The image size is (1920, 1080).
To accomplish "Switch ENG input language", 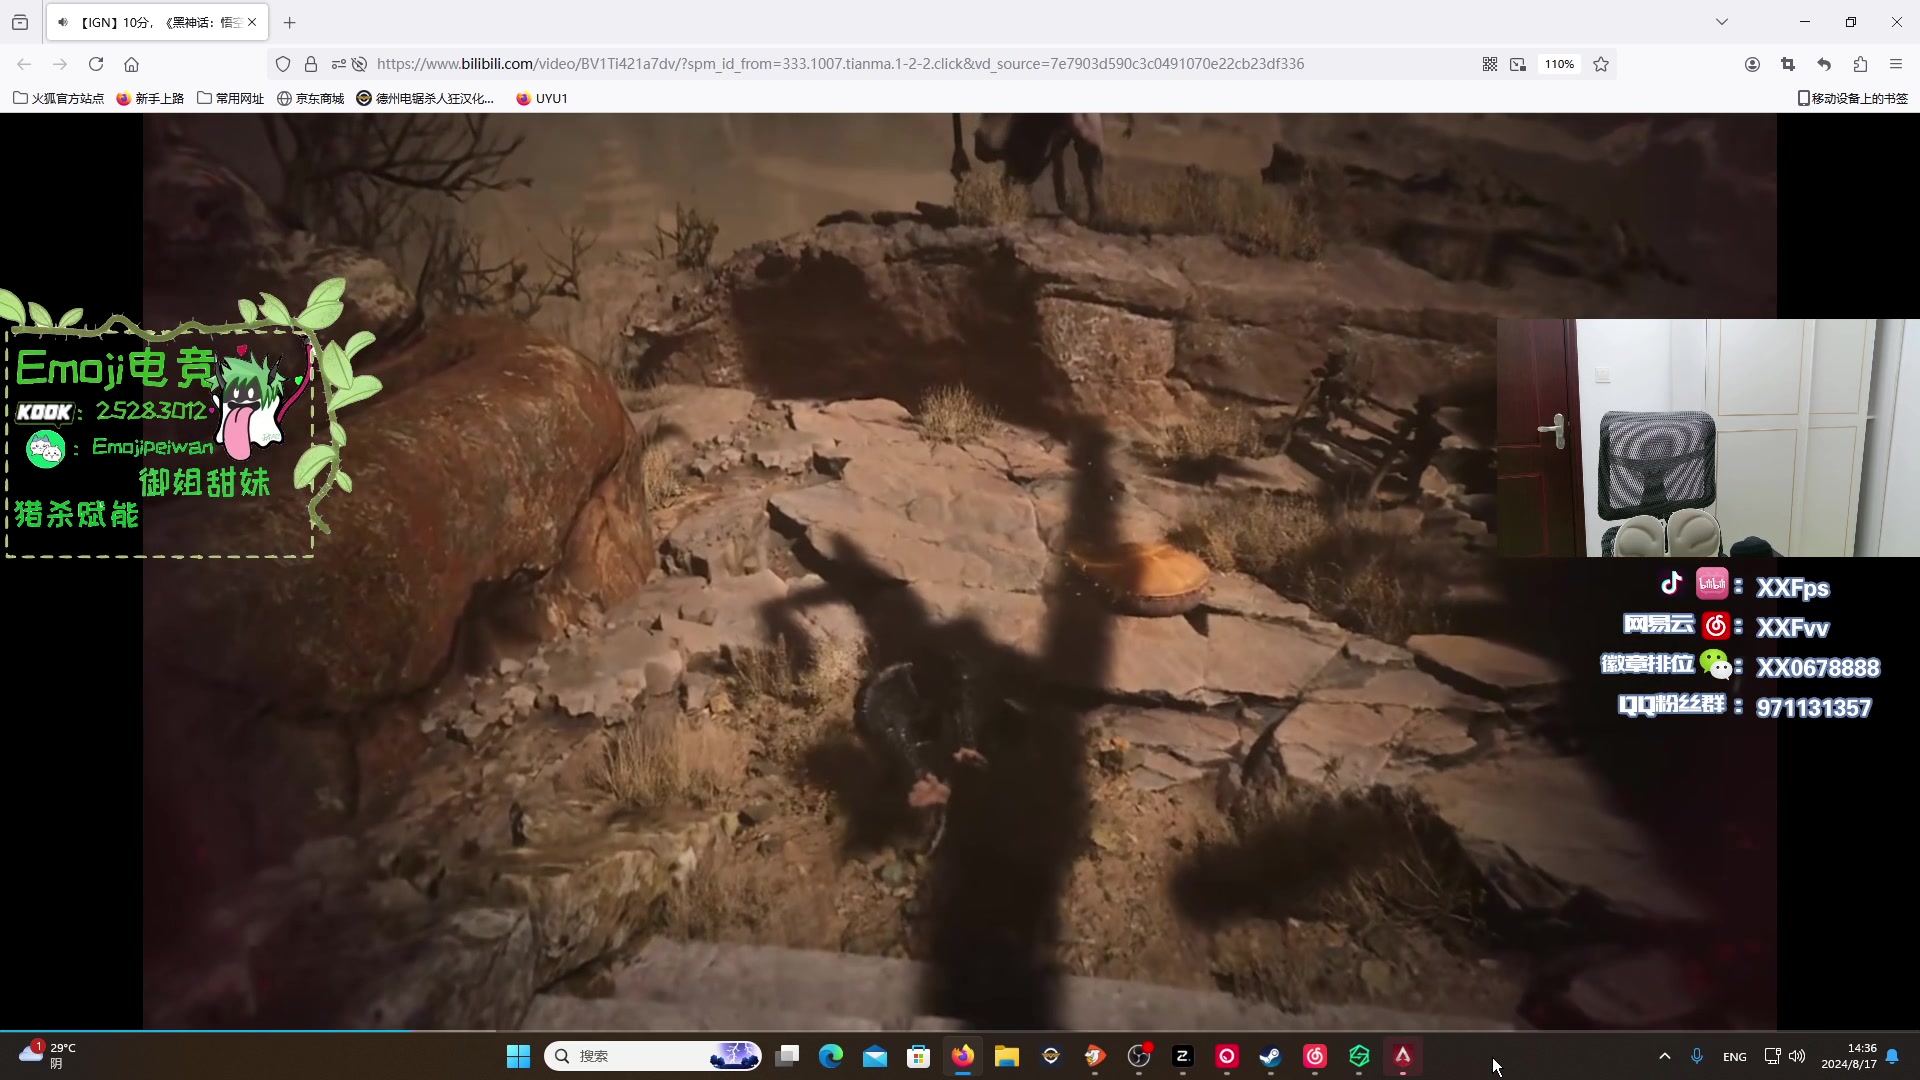I will tap(1735, 1057).
